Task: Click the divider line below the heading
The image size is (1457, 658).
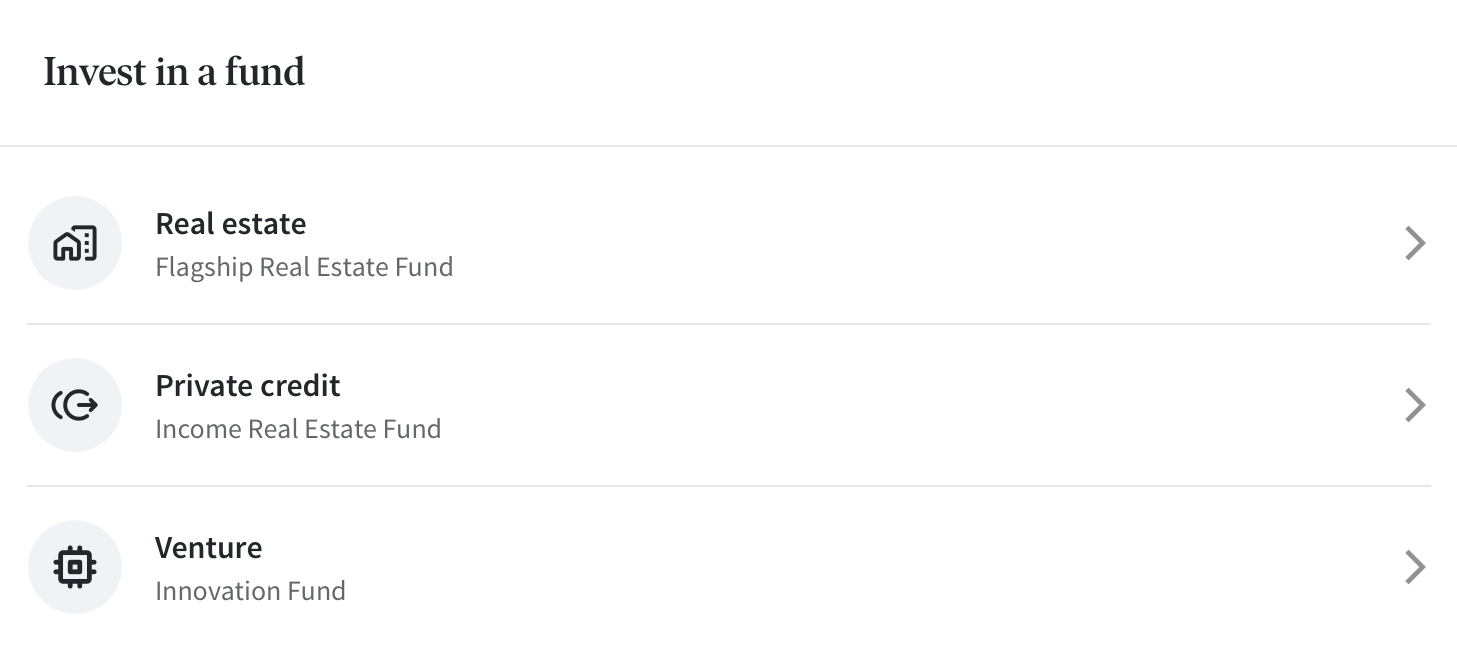Action: [x=728, y=146]
